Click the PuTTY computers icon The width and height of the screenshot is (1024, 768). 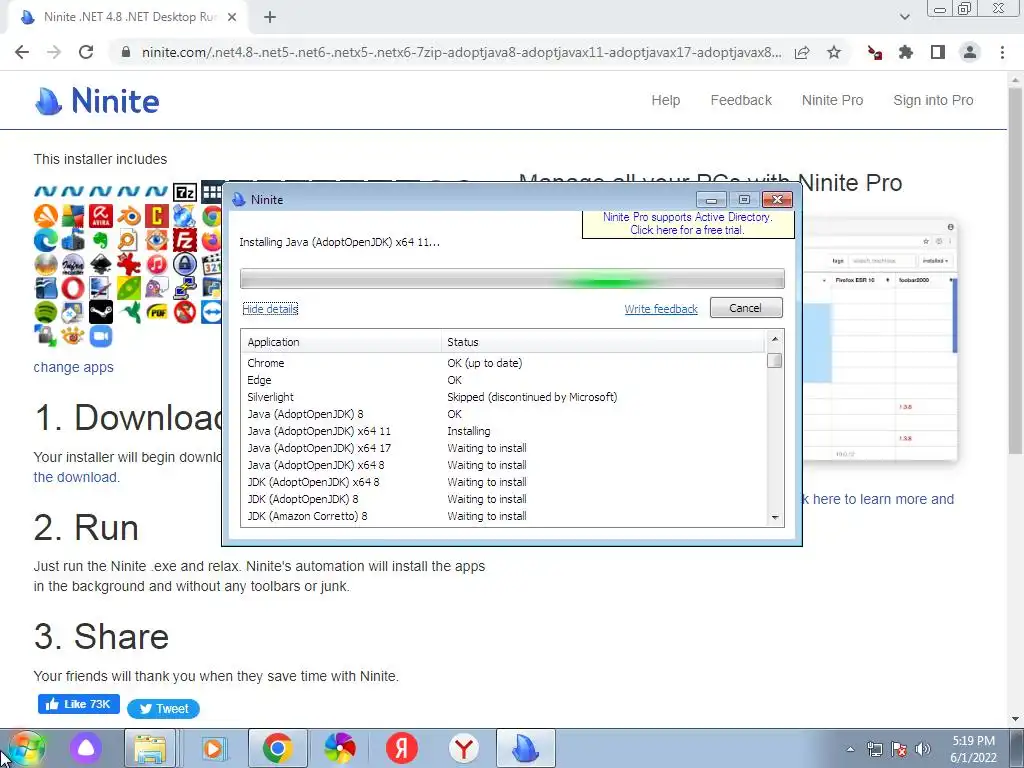(x=185, y=288)
